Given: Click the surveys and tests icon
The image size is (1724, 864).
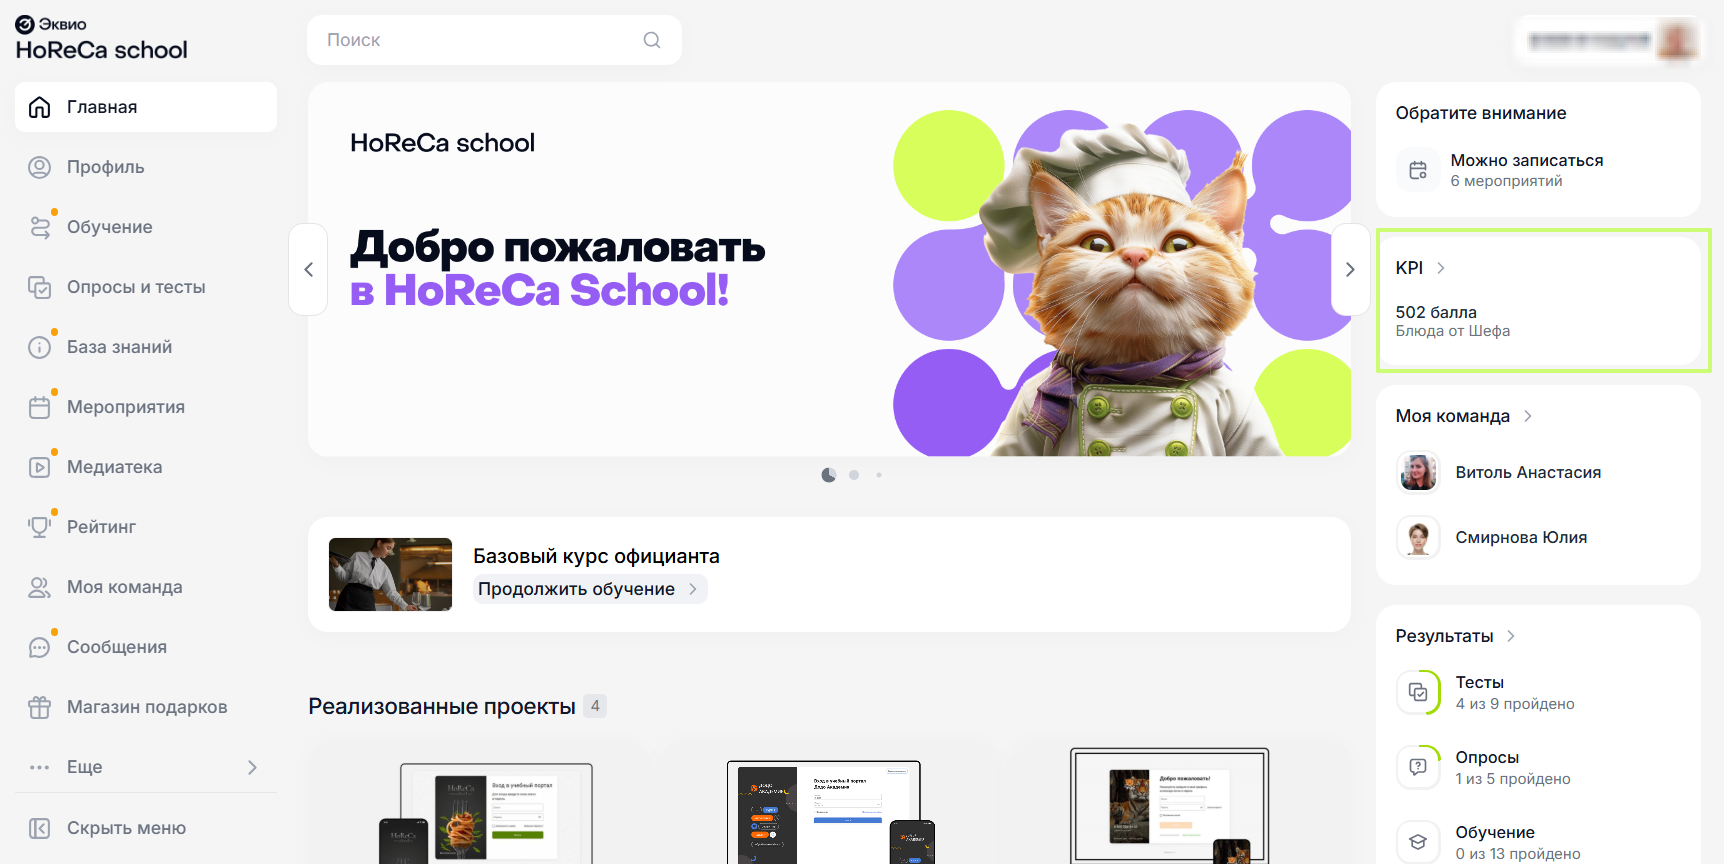Looking at the screenshot, I should 39,287.
